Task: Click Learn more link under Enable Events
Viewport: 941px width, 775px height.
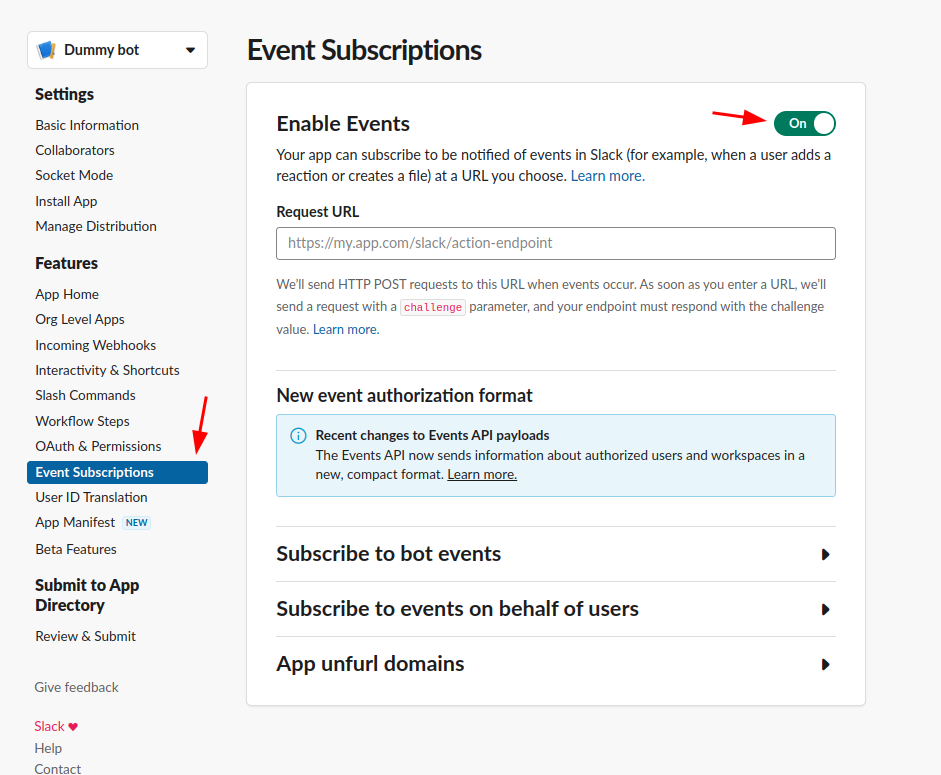Action: (607, 176)
